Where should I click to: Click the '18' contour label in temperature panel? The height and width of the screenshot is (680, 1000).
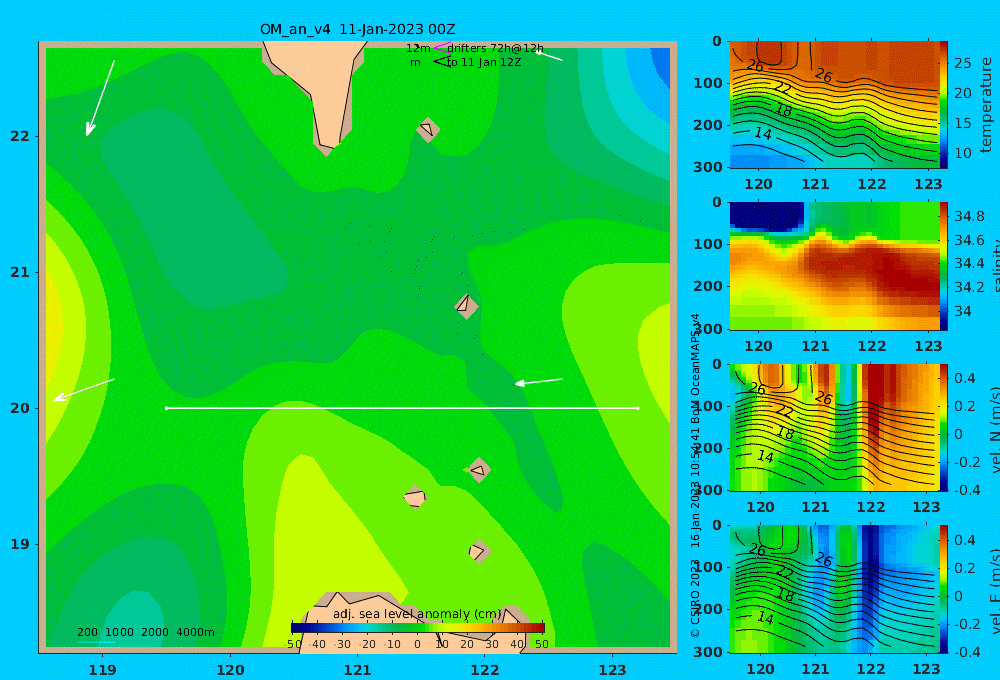coord(784,110)
